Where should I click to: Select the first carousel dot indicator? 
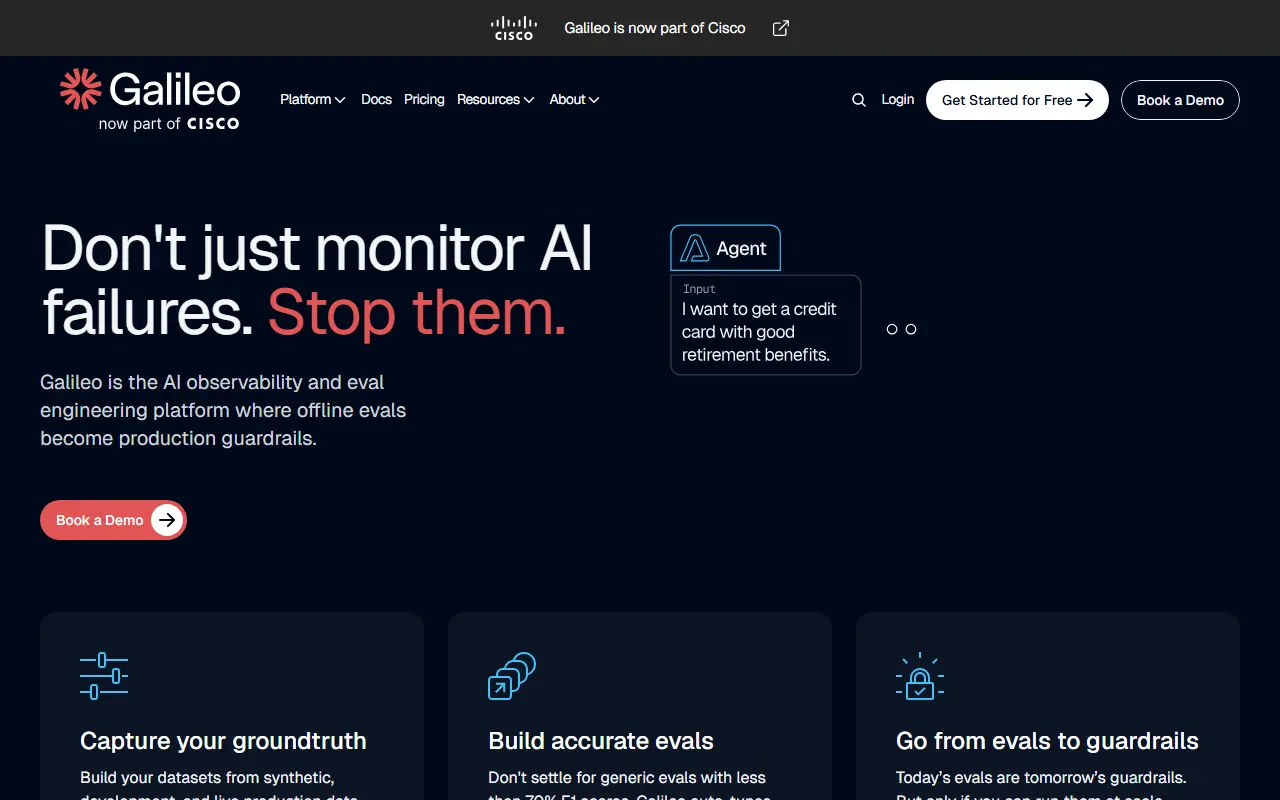[x=892, y=329]
